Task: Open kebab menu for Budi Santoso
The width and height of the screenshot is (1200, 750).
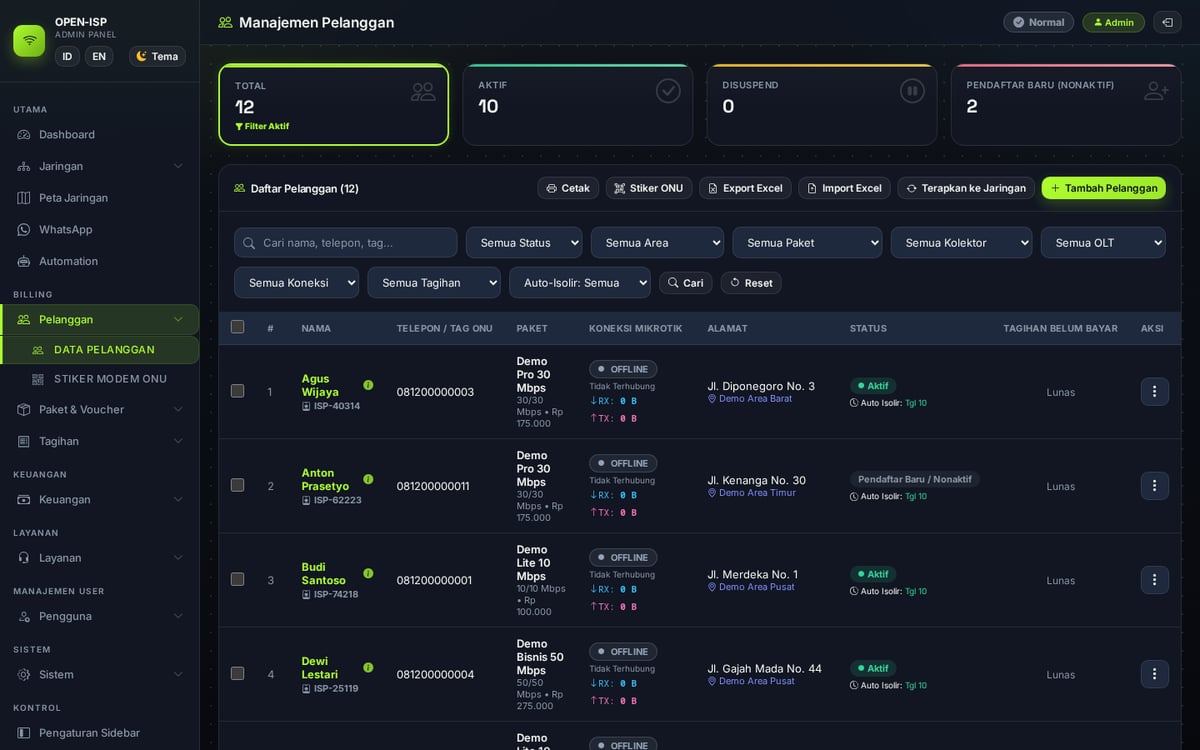Action: (1155, 580)
